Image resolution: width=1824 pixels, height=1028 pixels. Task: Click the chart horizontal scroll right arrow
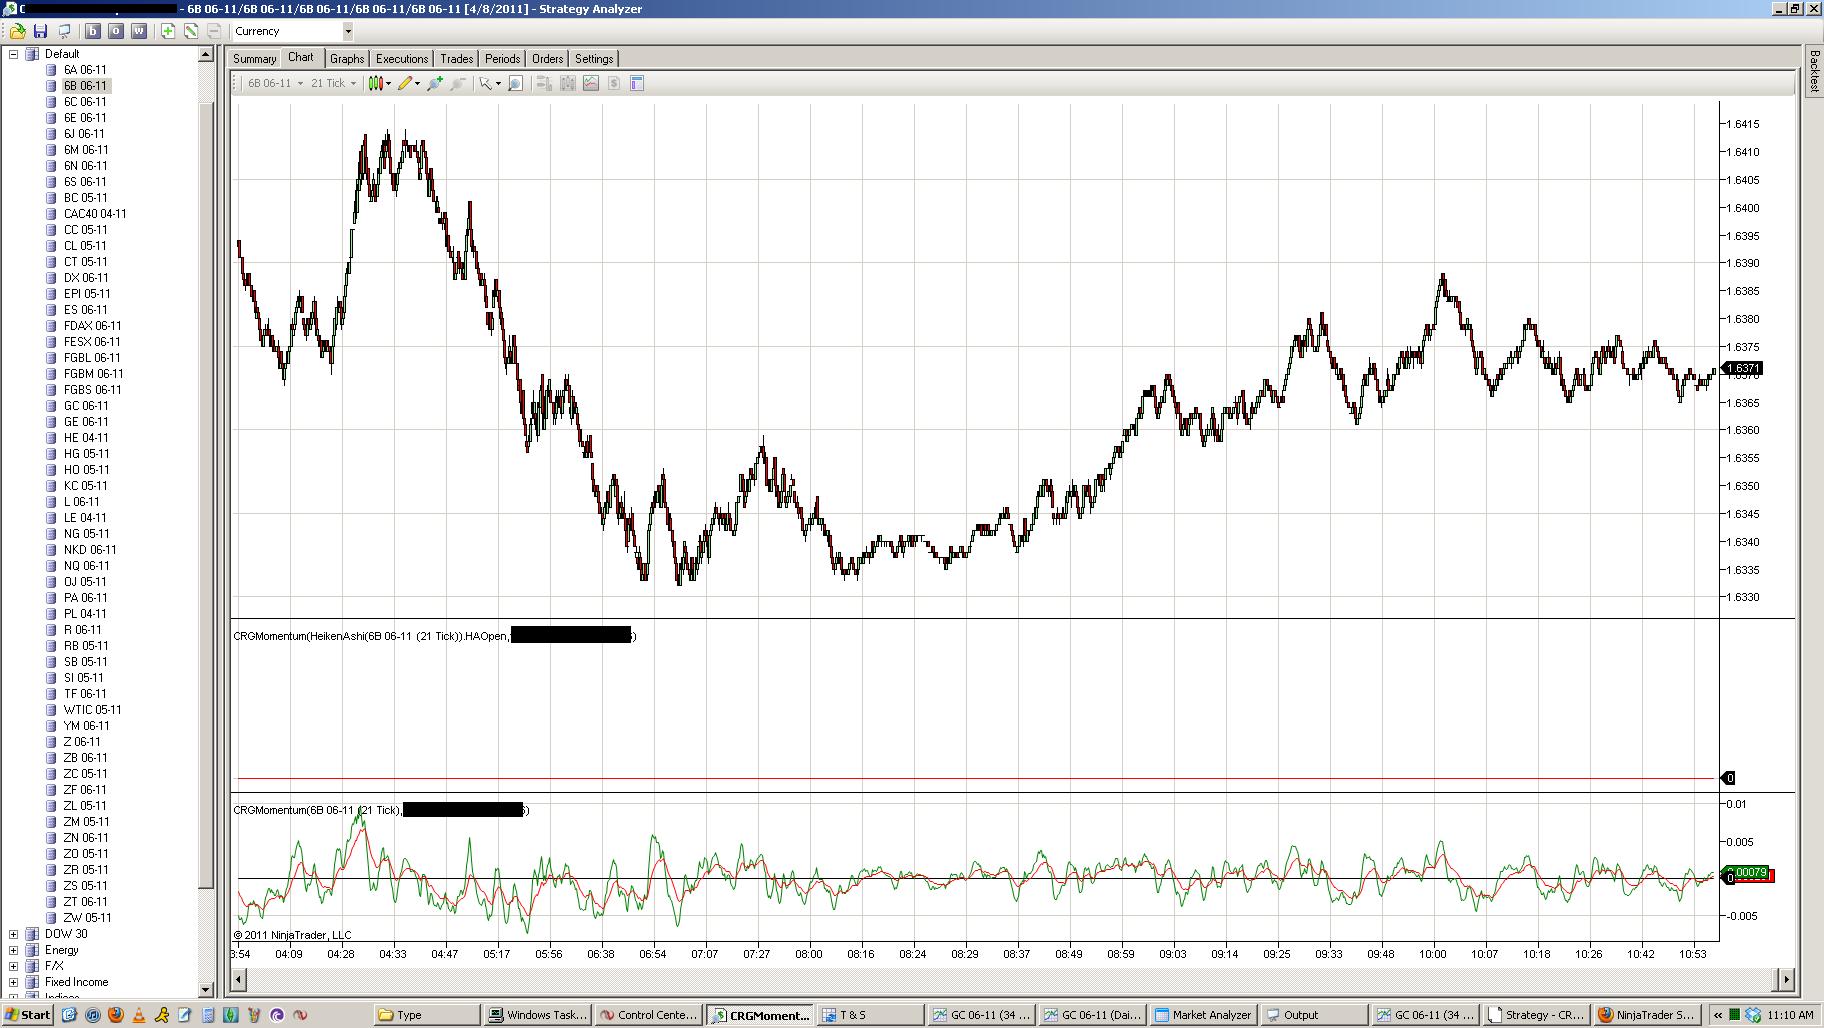(x=1786, y=979)
